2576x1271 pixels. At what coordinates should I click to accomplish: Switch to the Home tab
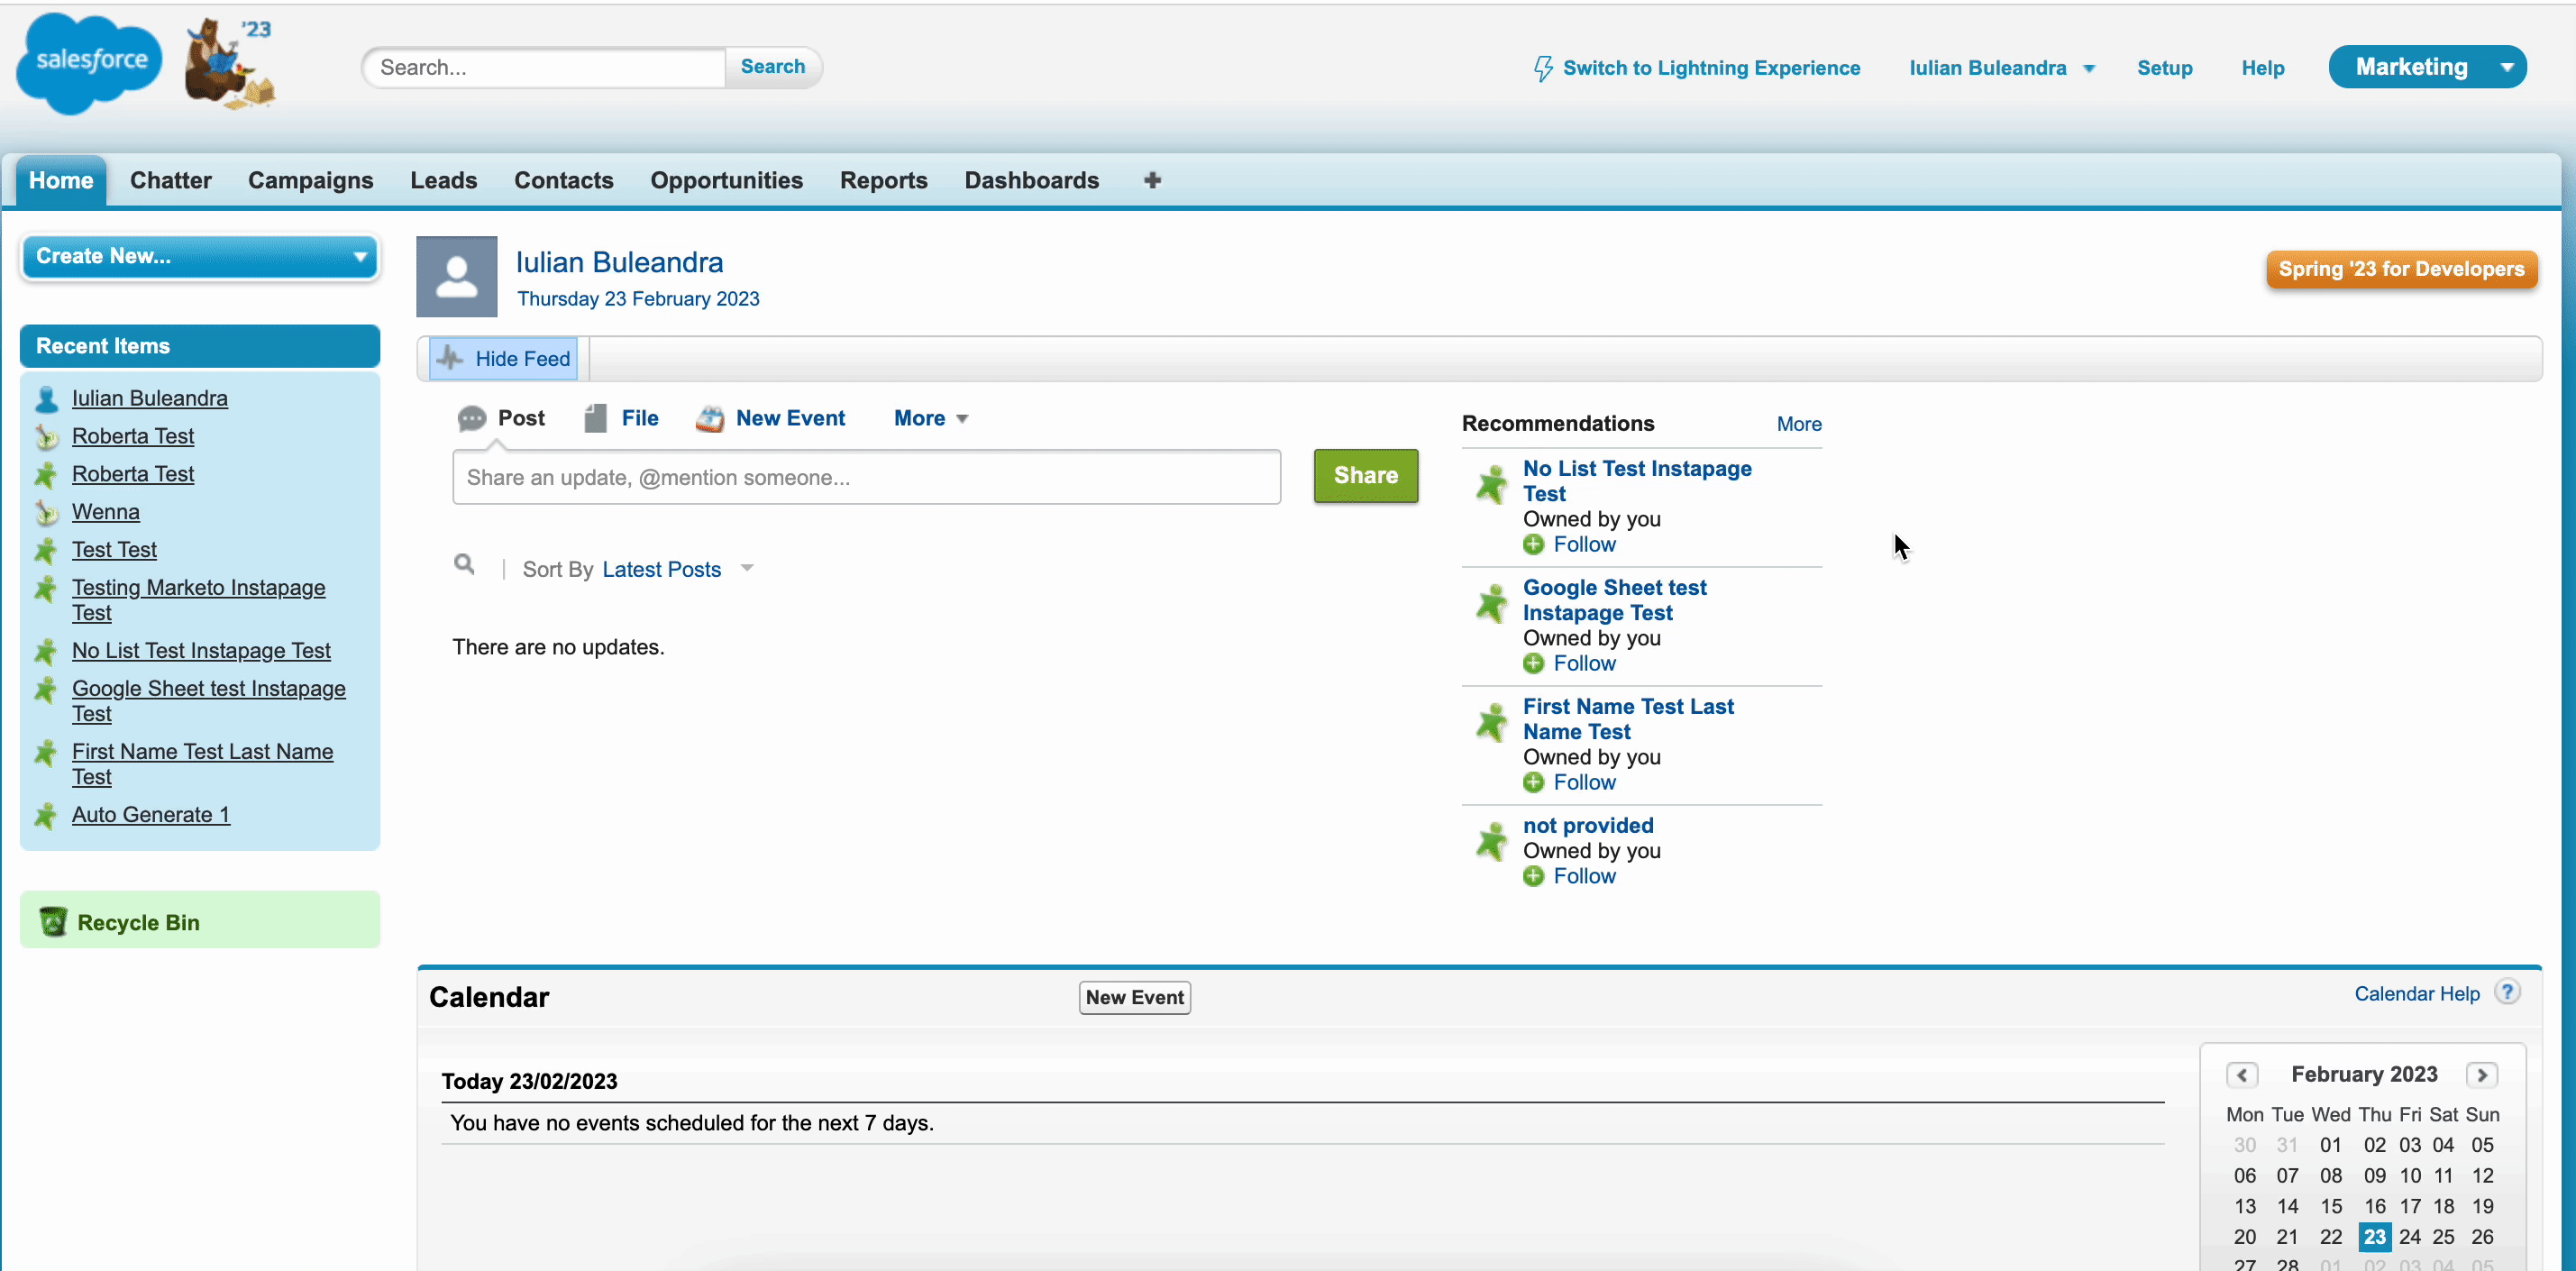[61, 180]
